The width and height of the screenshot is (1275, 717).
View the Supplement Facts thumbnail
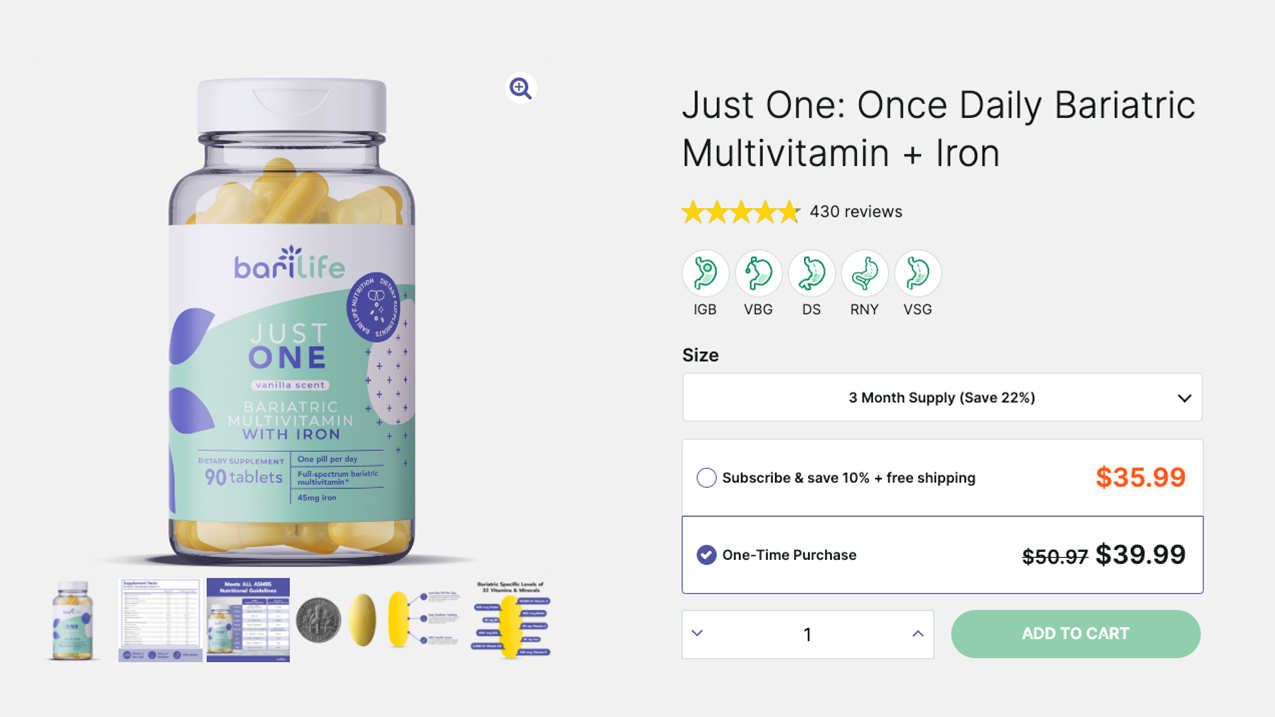160,620
